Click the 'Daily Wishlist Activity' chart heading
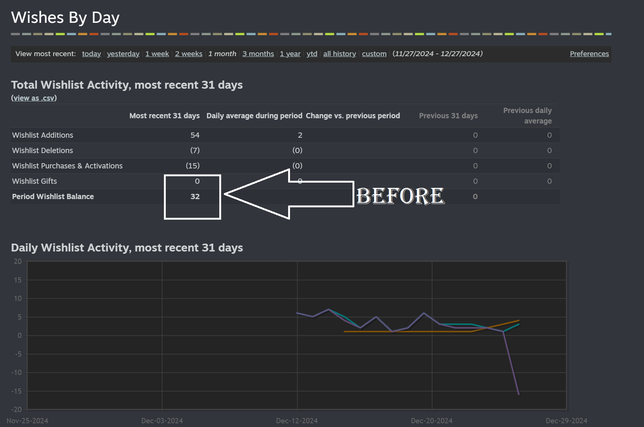This screenshot has width=644, height=427. [127, 248]
